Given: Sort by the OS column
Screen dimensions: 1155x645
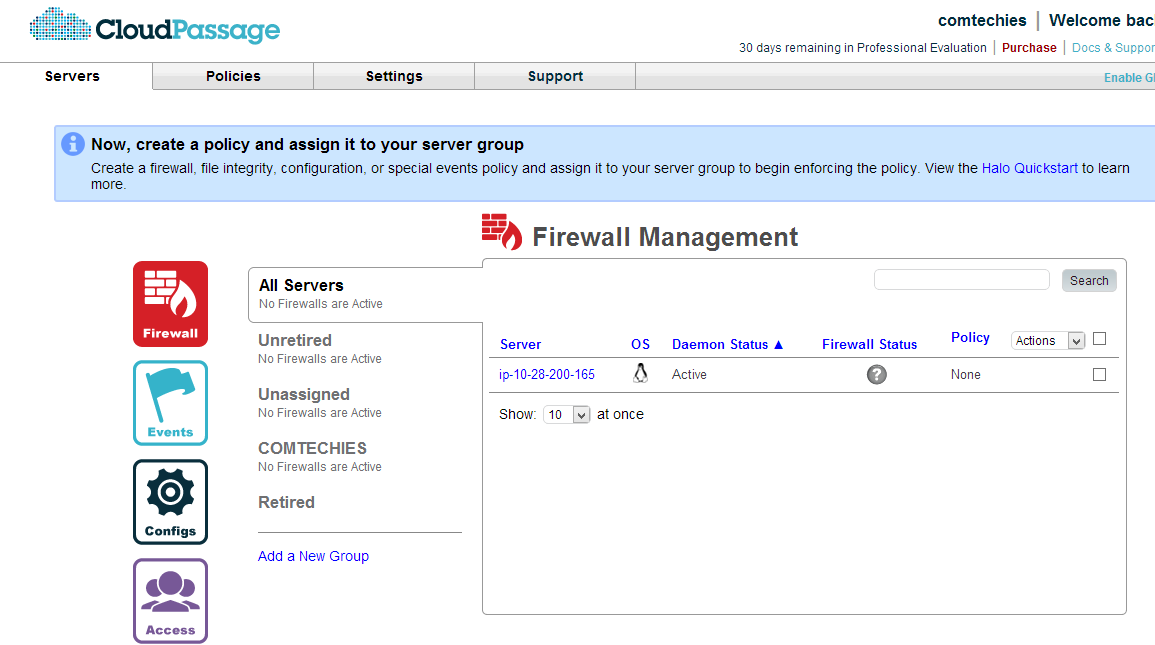Looking at the screenshot, I should 640,344.
